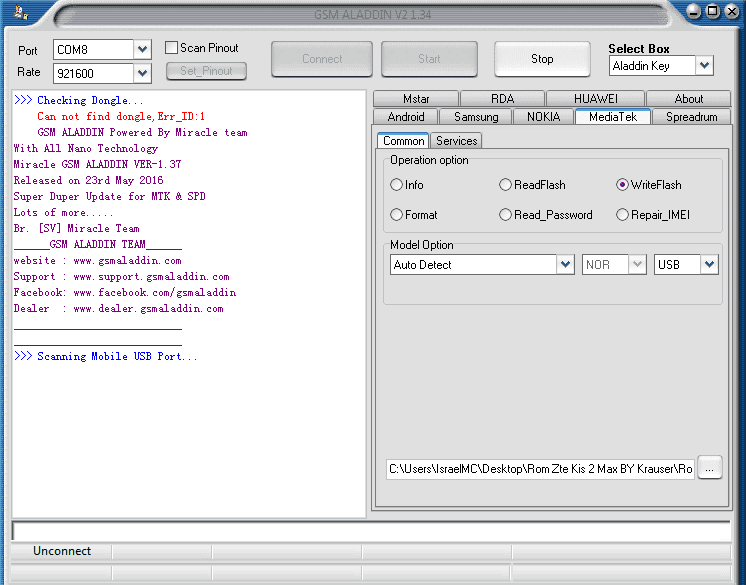Click 'Released on 23rd May 2016' log line

[88, 180]
